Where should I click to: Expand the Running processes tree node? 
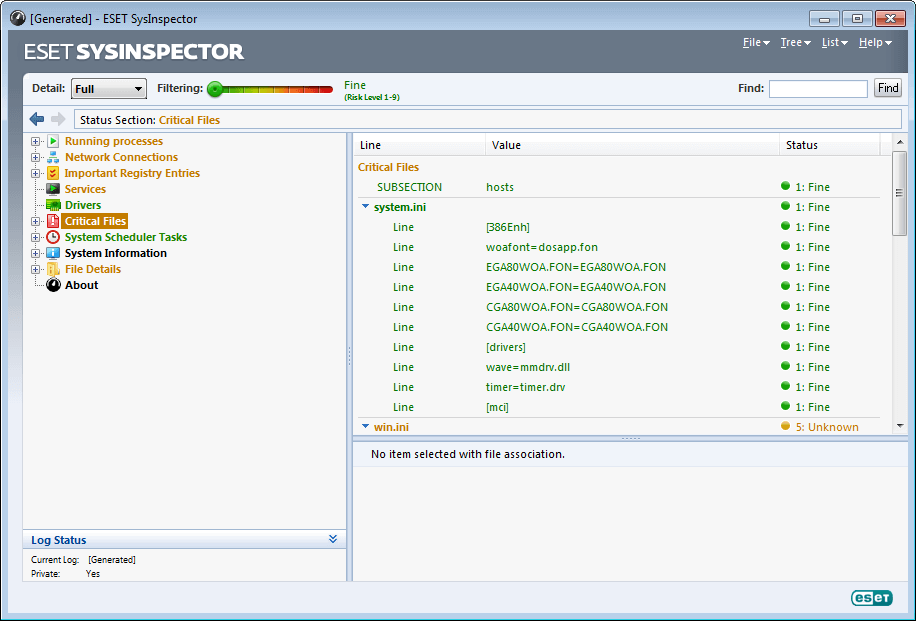36,141
